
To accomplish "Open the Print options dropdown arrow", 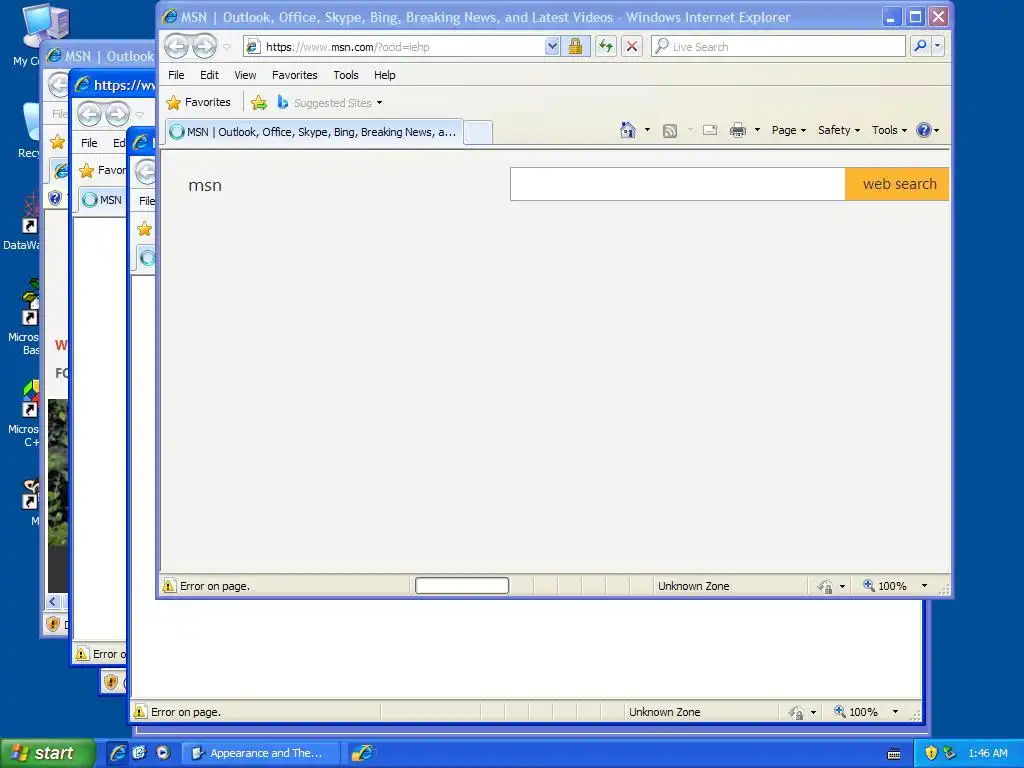I will point(757,130).
